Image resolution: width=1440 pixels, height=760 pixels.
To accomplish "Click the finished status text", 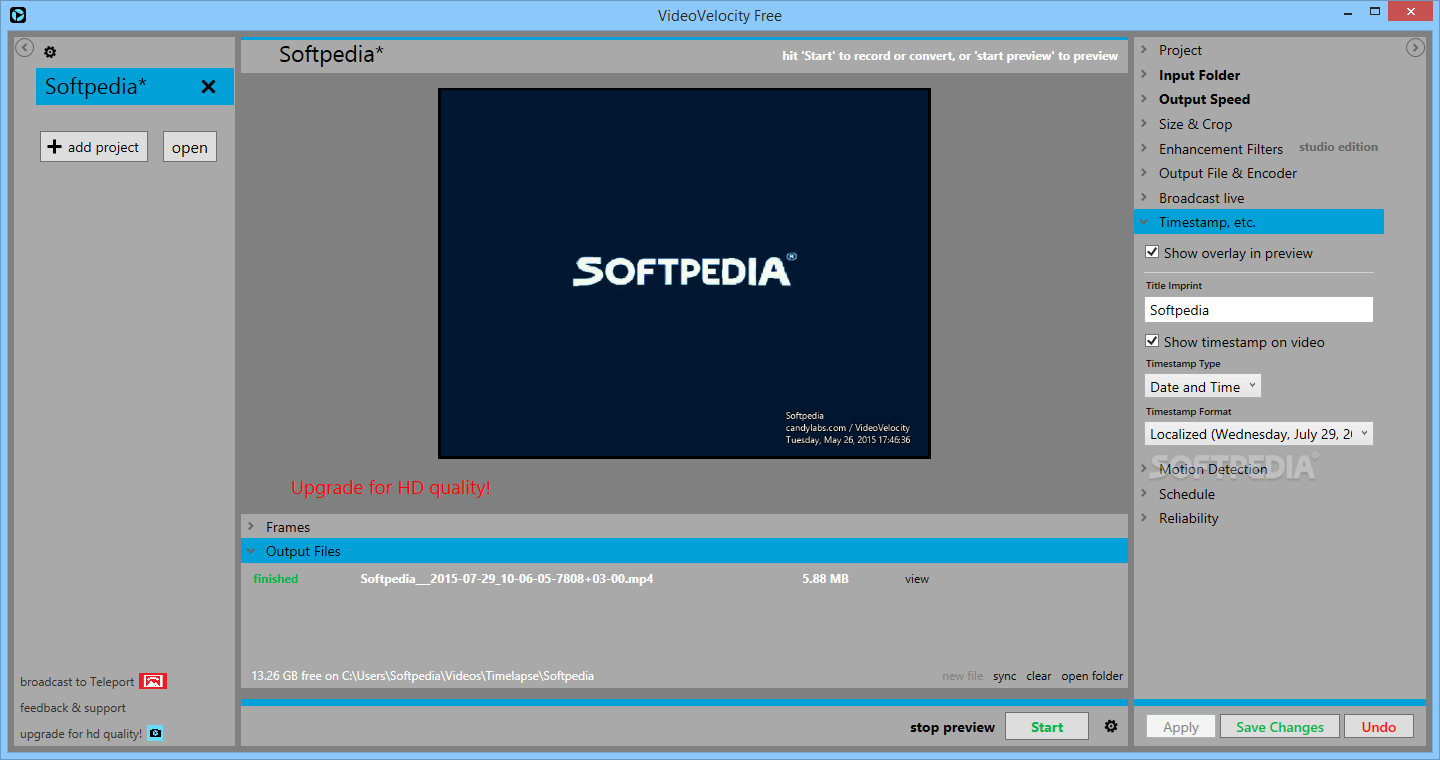I will coord(275,579).
